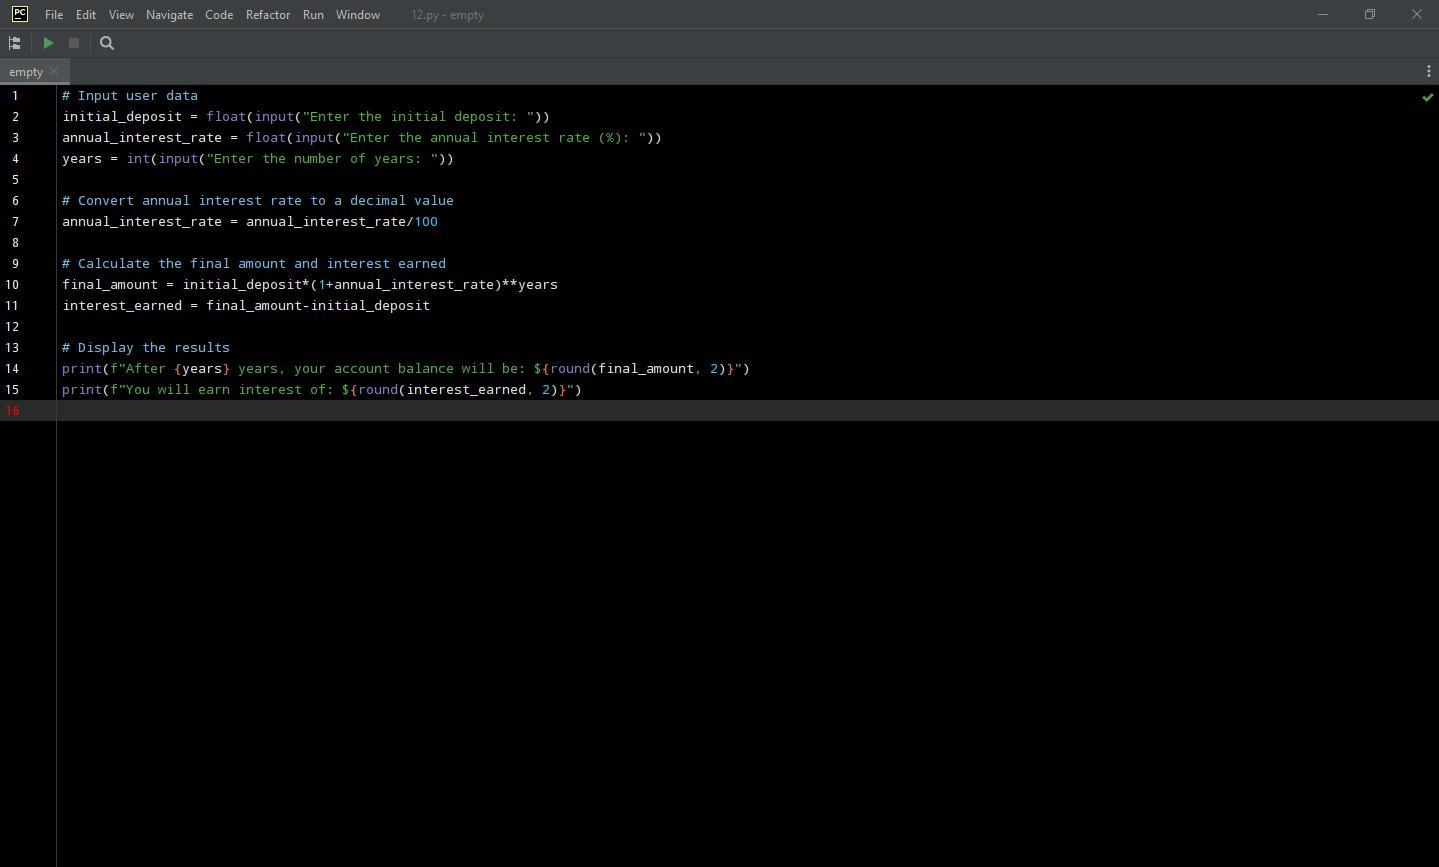This screenshot has height=867, width=1439.
Task: Open the Run menu
Action: [x=313, y=15]
